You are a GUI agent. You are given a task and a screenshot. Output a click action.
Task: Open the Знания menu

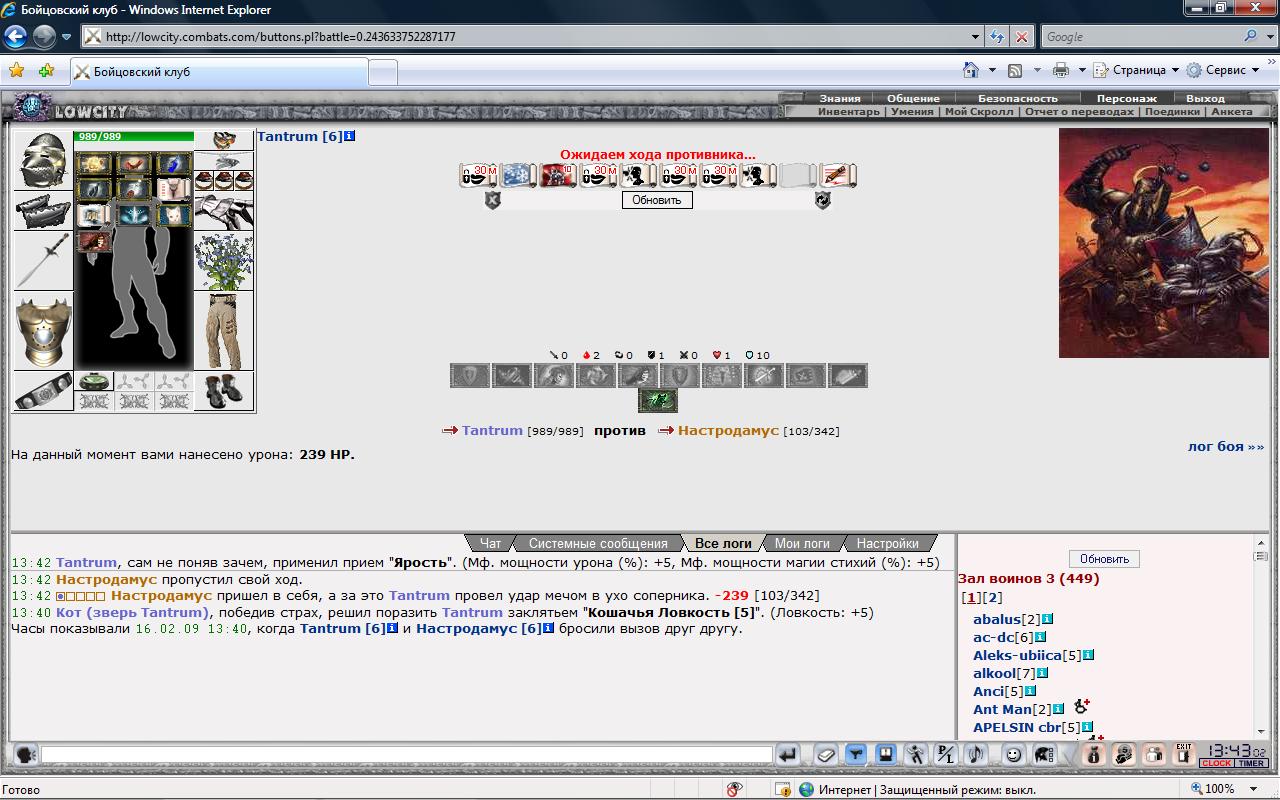[x=840, y=98]
